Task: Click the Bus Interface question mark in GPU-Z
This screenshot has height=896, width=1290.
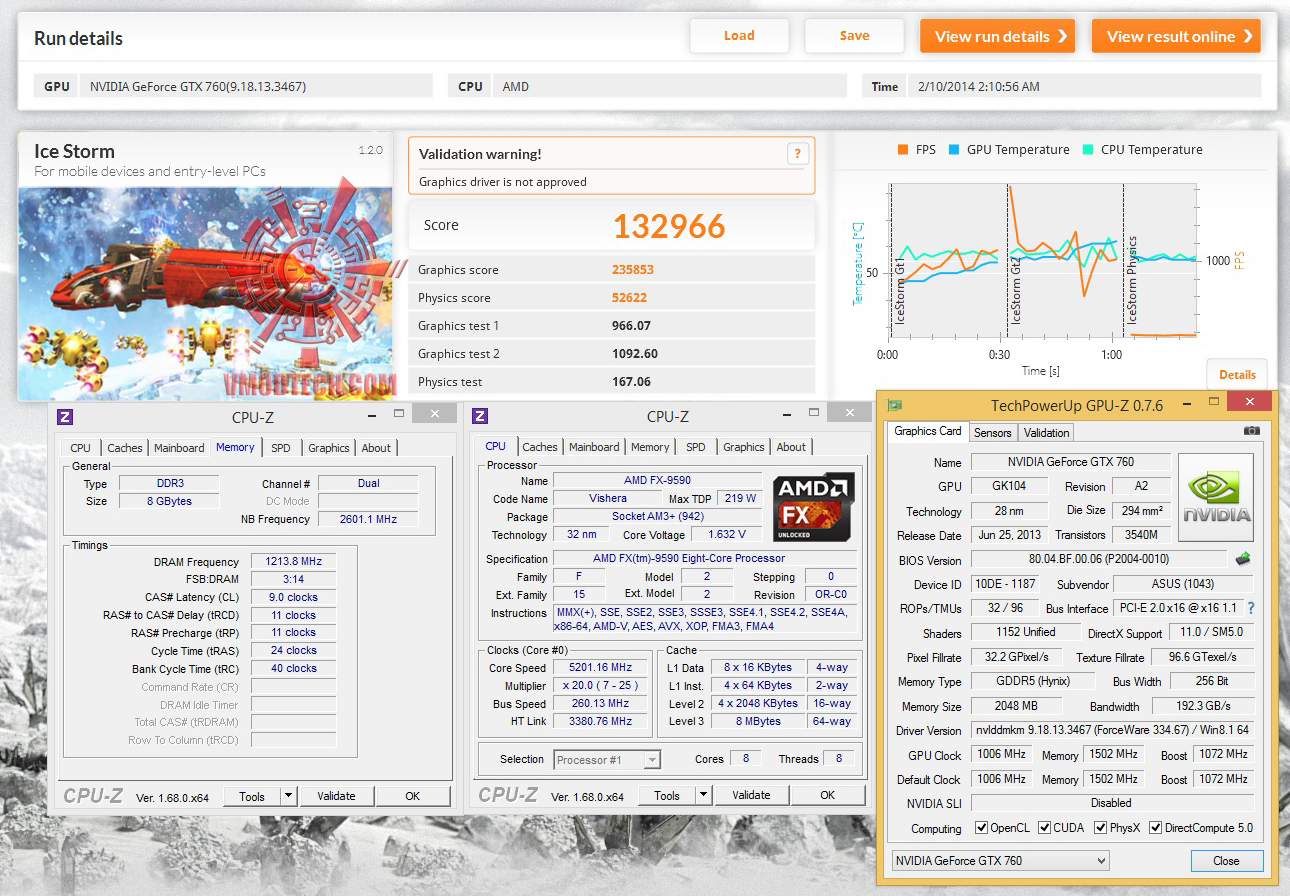Action: (1250, 608)
